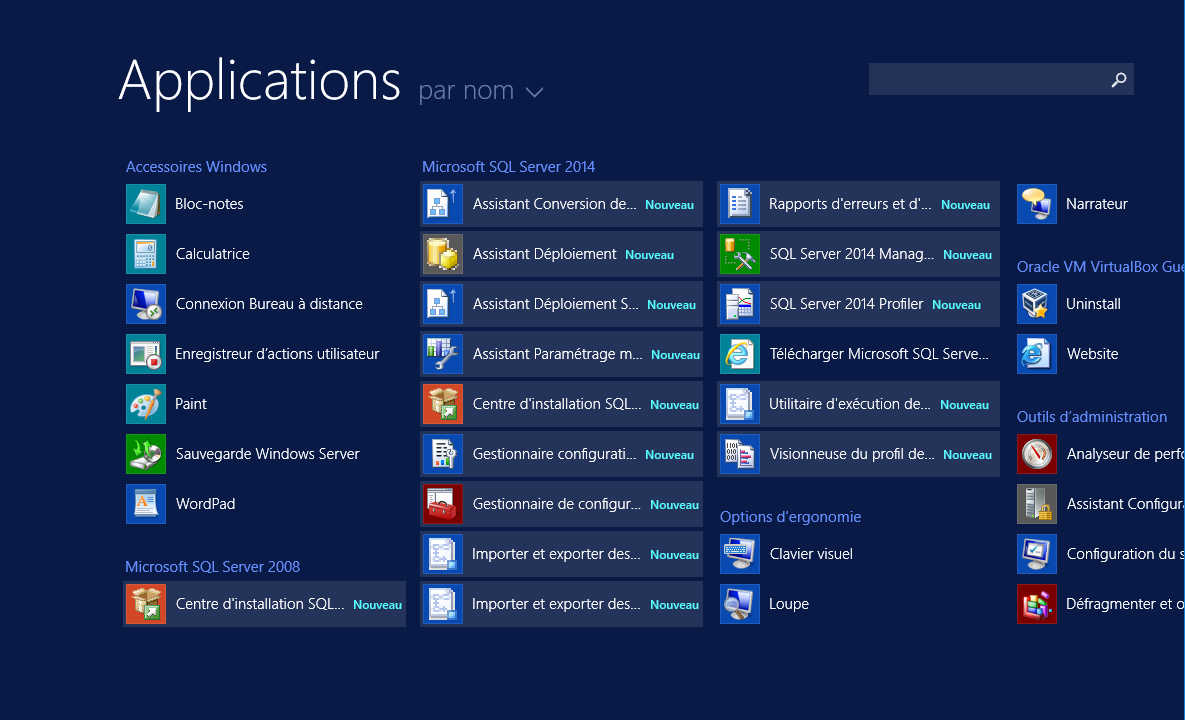
Task: Open the Clavier visuel keyboard icon
Action: tap(740, 554)
